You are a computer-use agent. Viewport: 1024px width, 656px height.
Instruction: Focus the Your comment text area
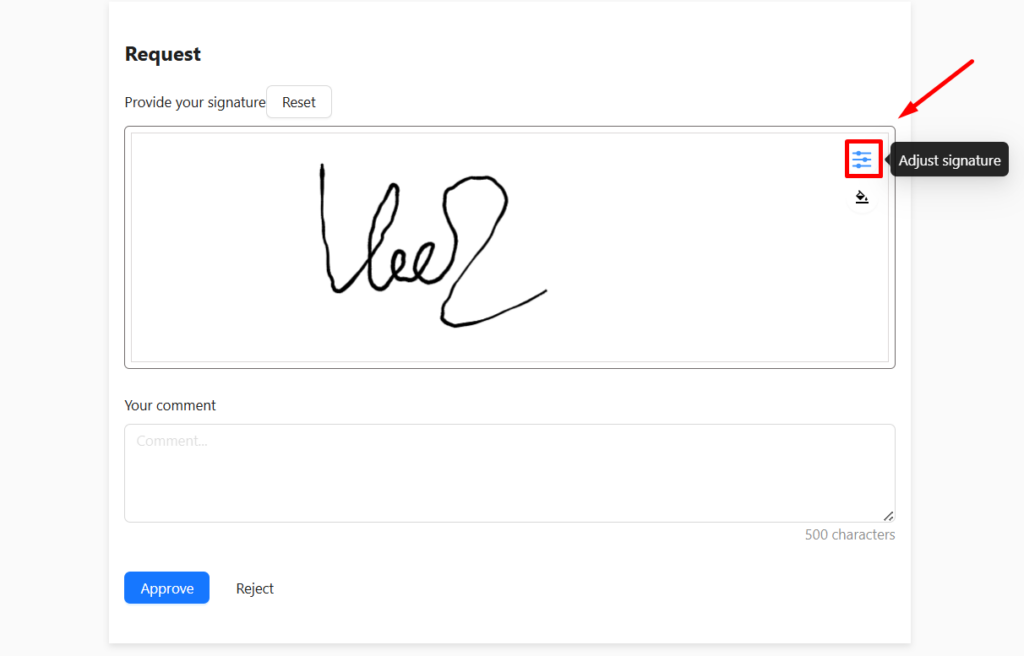click(x=509, y=473)
